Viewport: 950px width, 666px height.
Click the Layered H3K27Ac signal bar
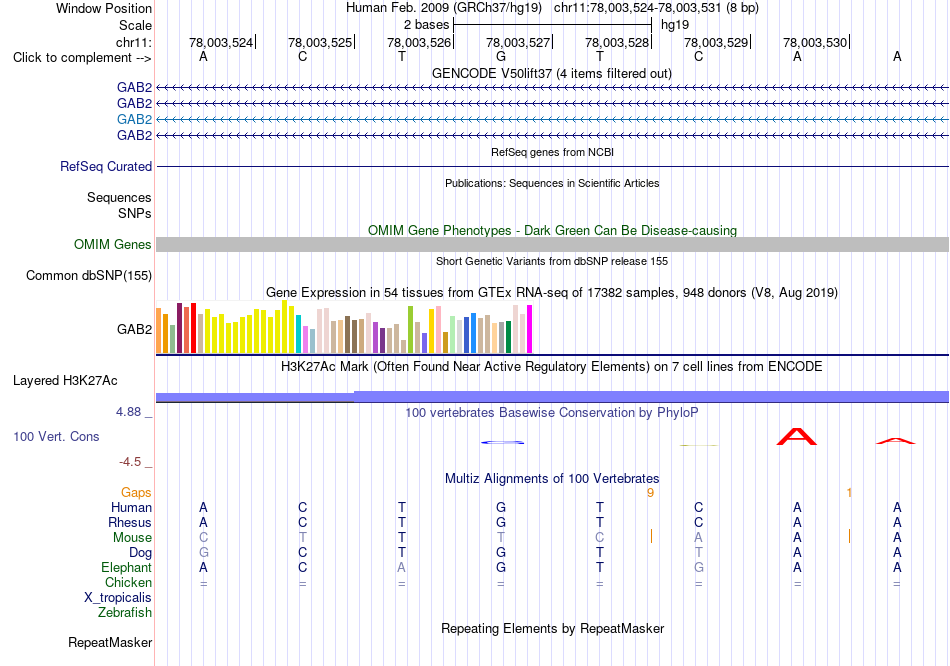tap(552, 397)
